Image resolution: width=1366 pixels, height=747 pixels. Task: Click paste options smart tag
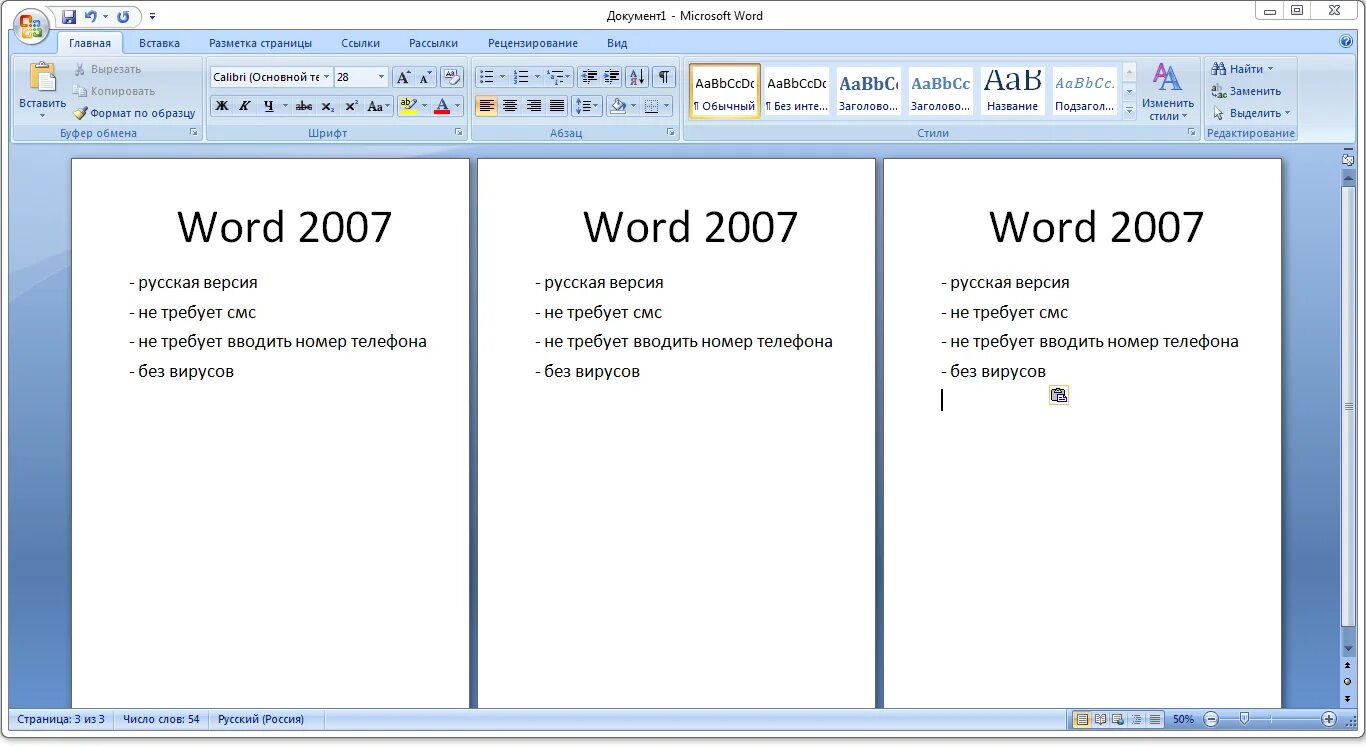coord(1059,395)
